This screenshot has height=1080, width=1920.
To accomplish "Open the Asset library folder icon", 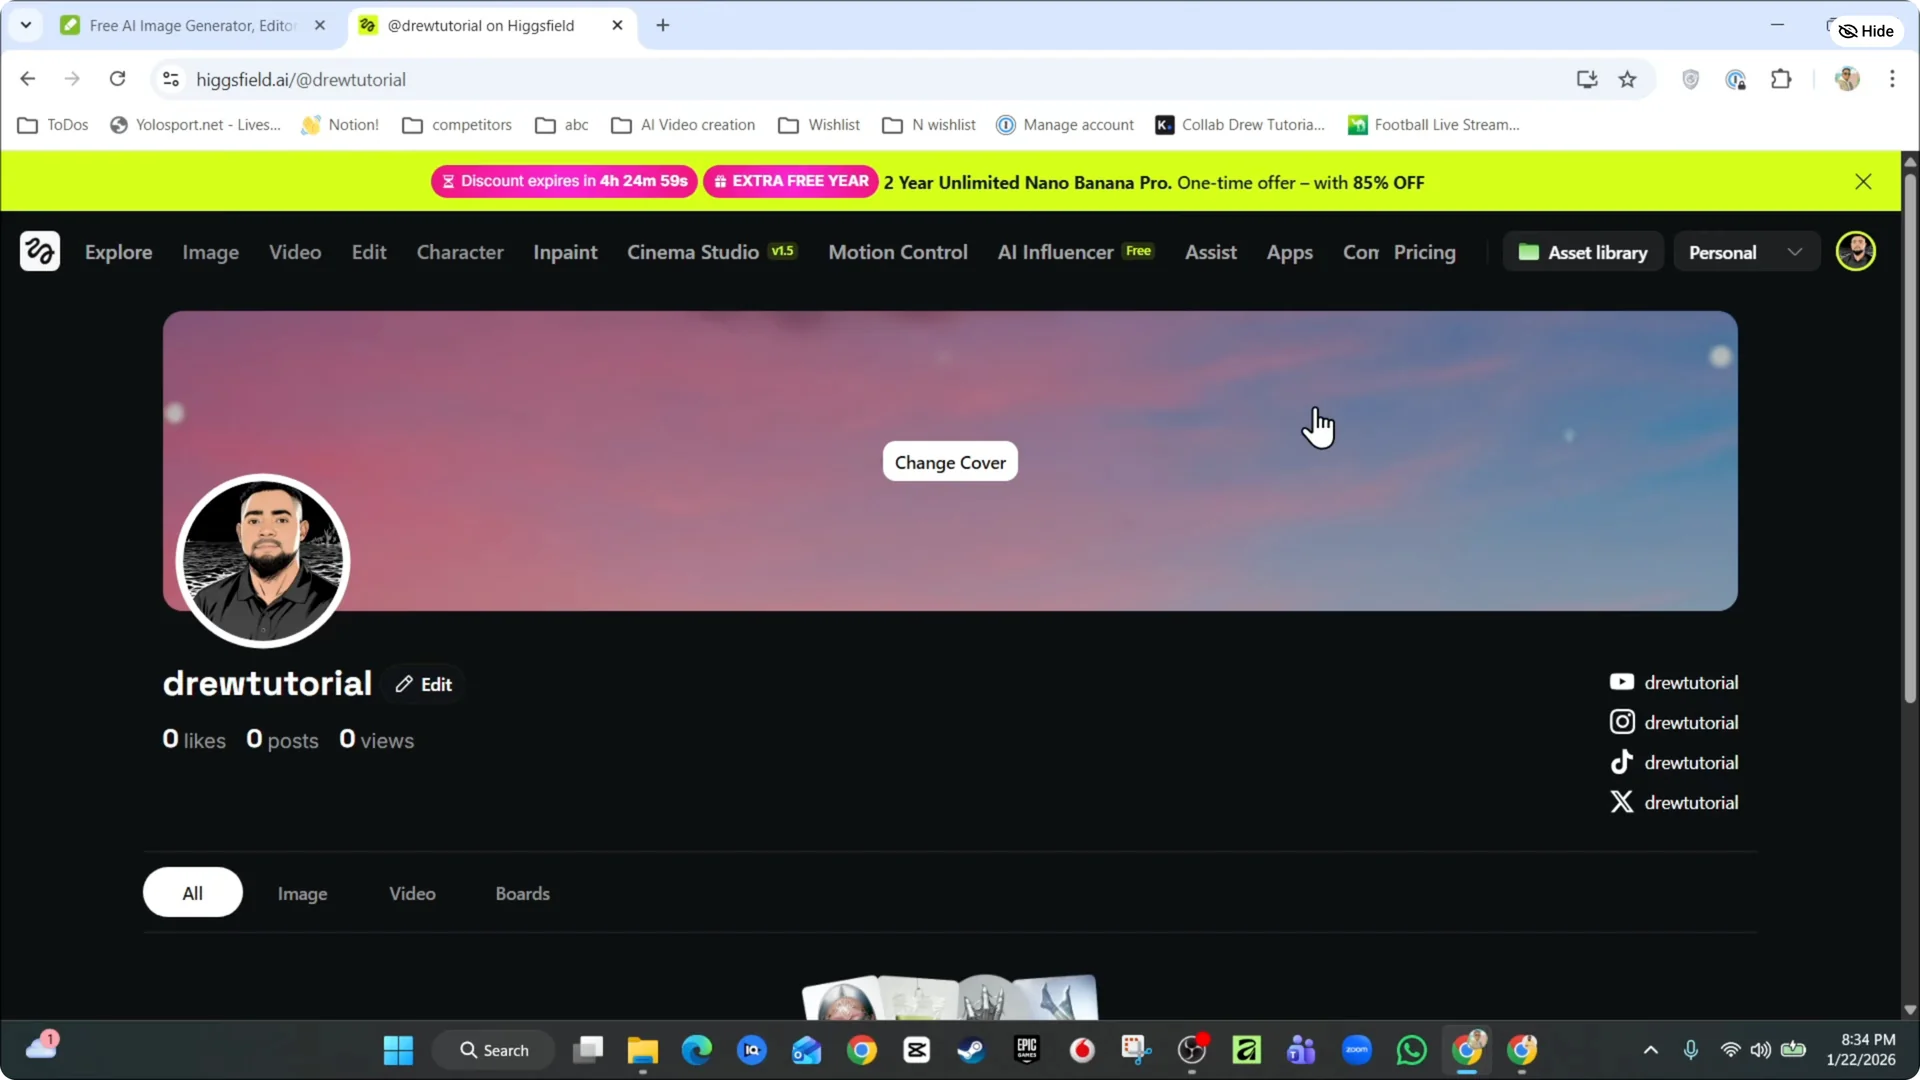I will [1529, 252].
